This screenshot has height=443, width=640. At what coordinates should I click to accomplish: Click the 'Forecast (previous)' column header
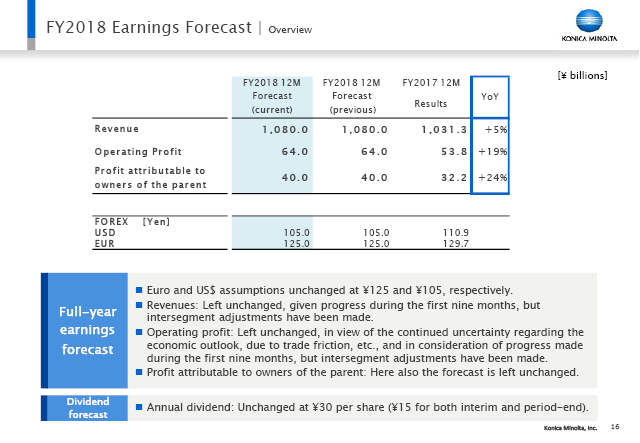(x=352, y=96)
